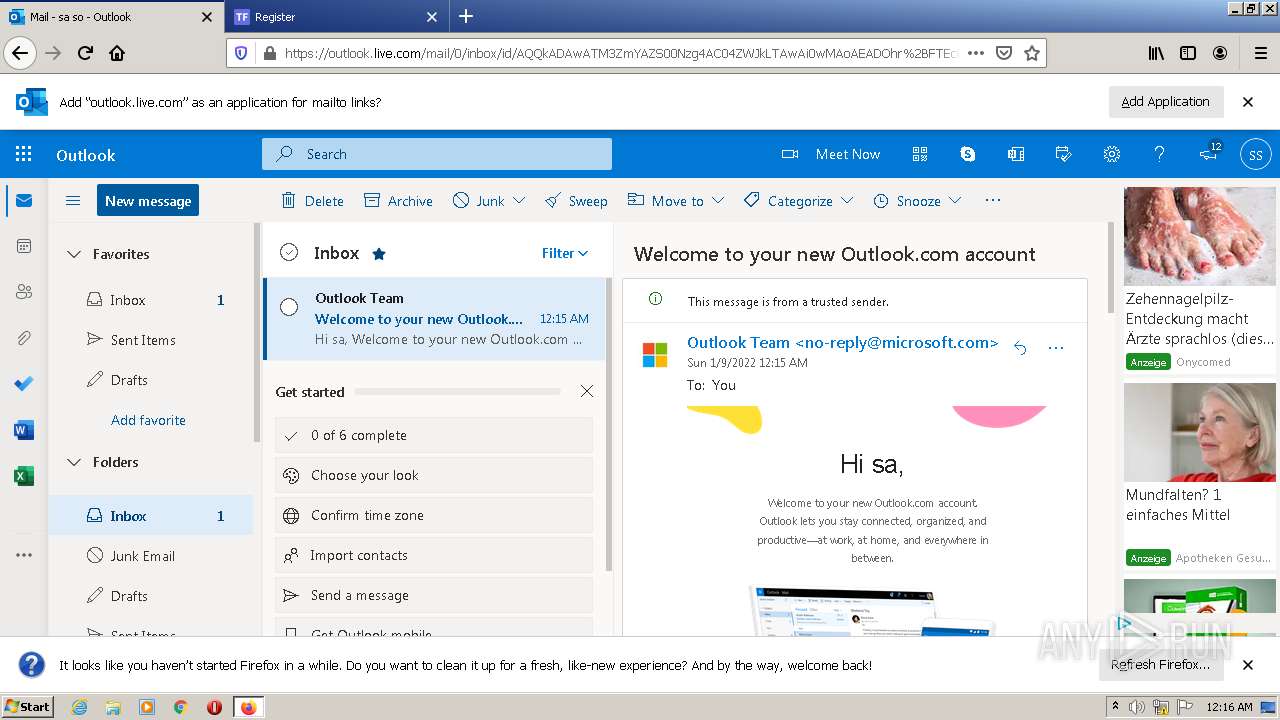Compose with New message button
1280x720 pixels.
(148, 200)
